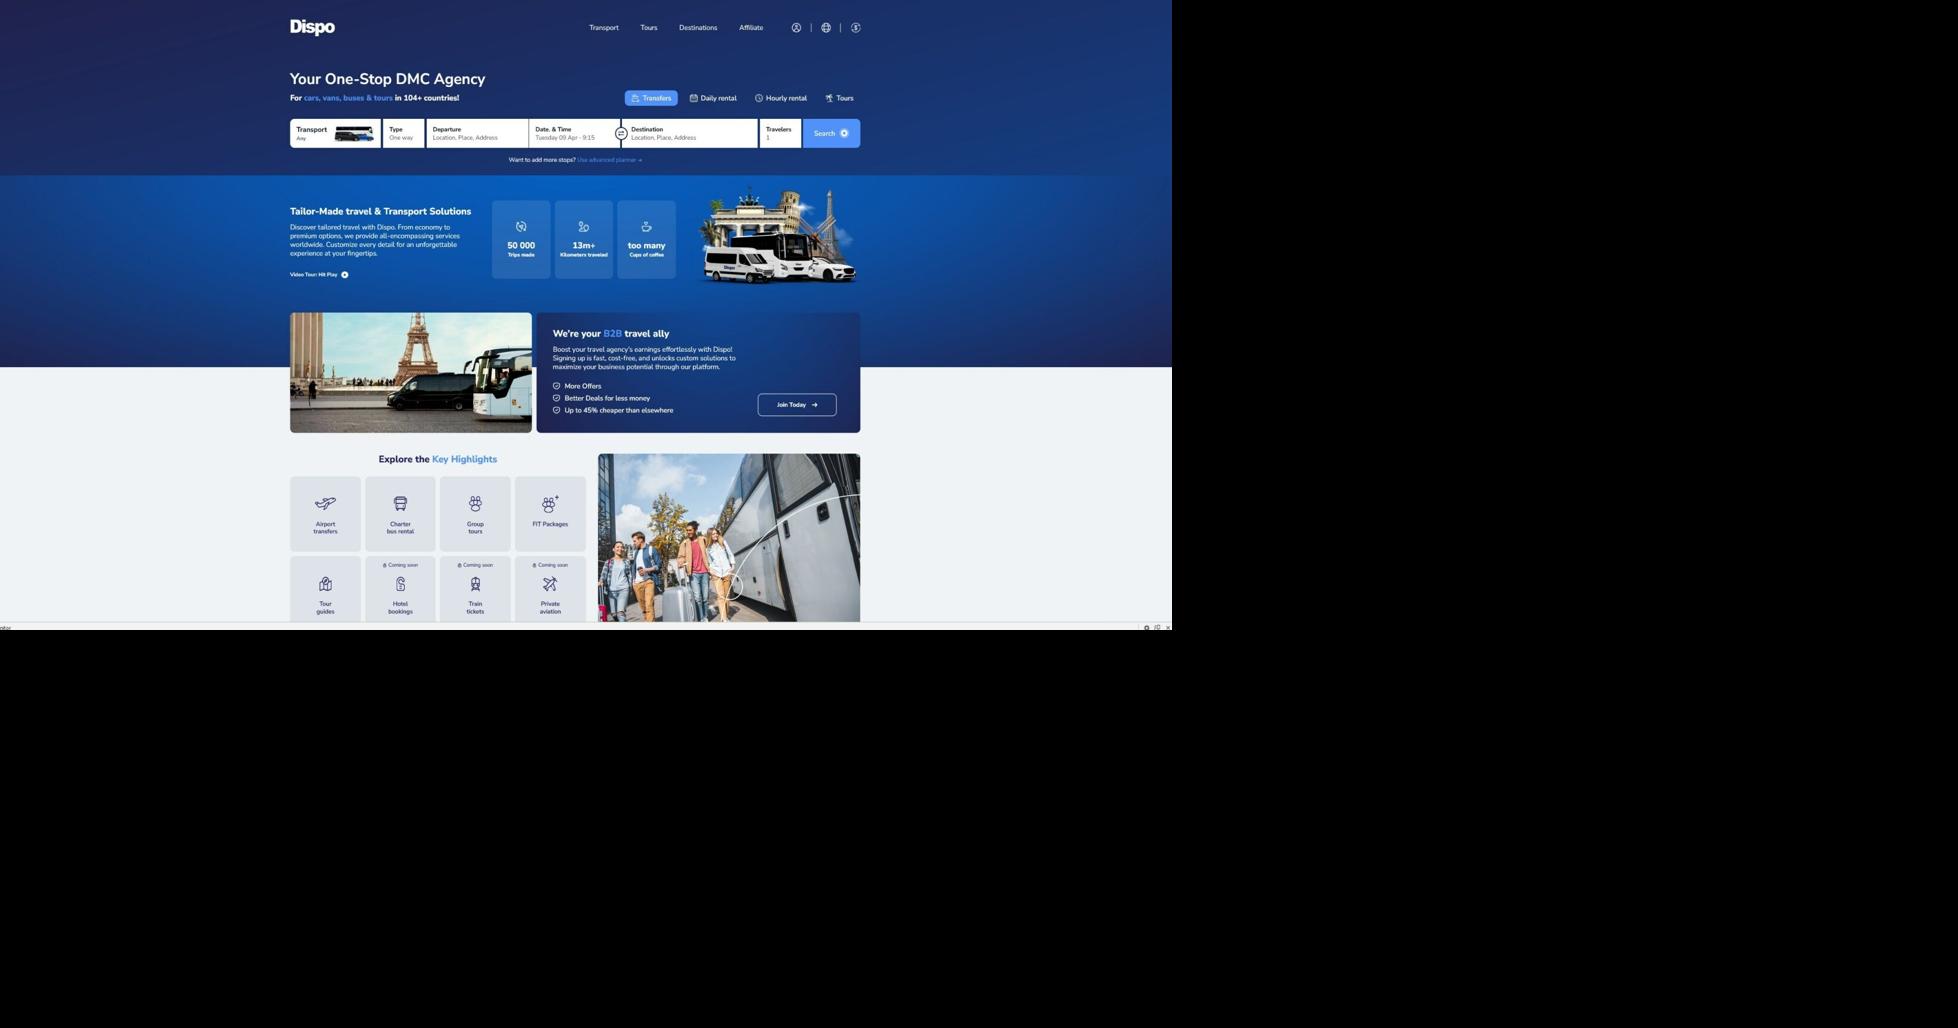Click the language globe icon in the header
Screen dimensions: 1958x1028
click(825, 27)
